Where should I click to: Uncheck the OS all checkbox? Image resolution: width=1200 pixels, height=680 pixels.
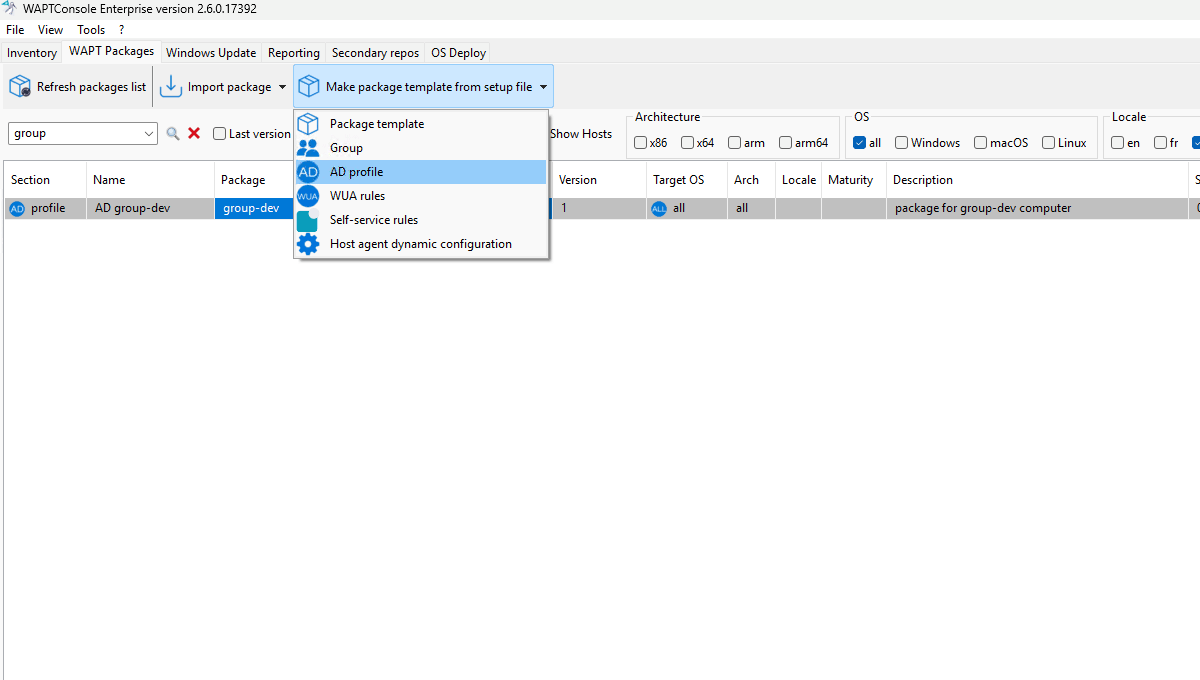[x=859, y=143]
